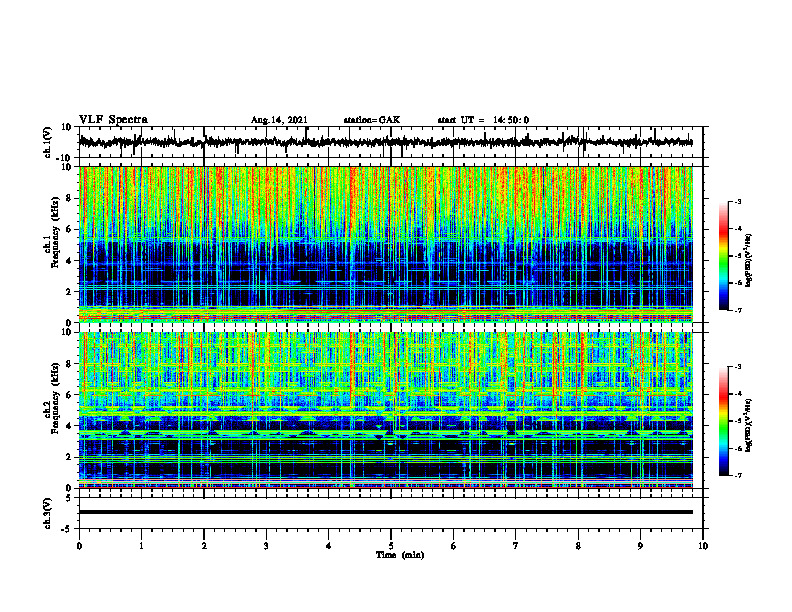
Task: Select the date text "Aug.14, 2021"
Action: tap(279, 120)
